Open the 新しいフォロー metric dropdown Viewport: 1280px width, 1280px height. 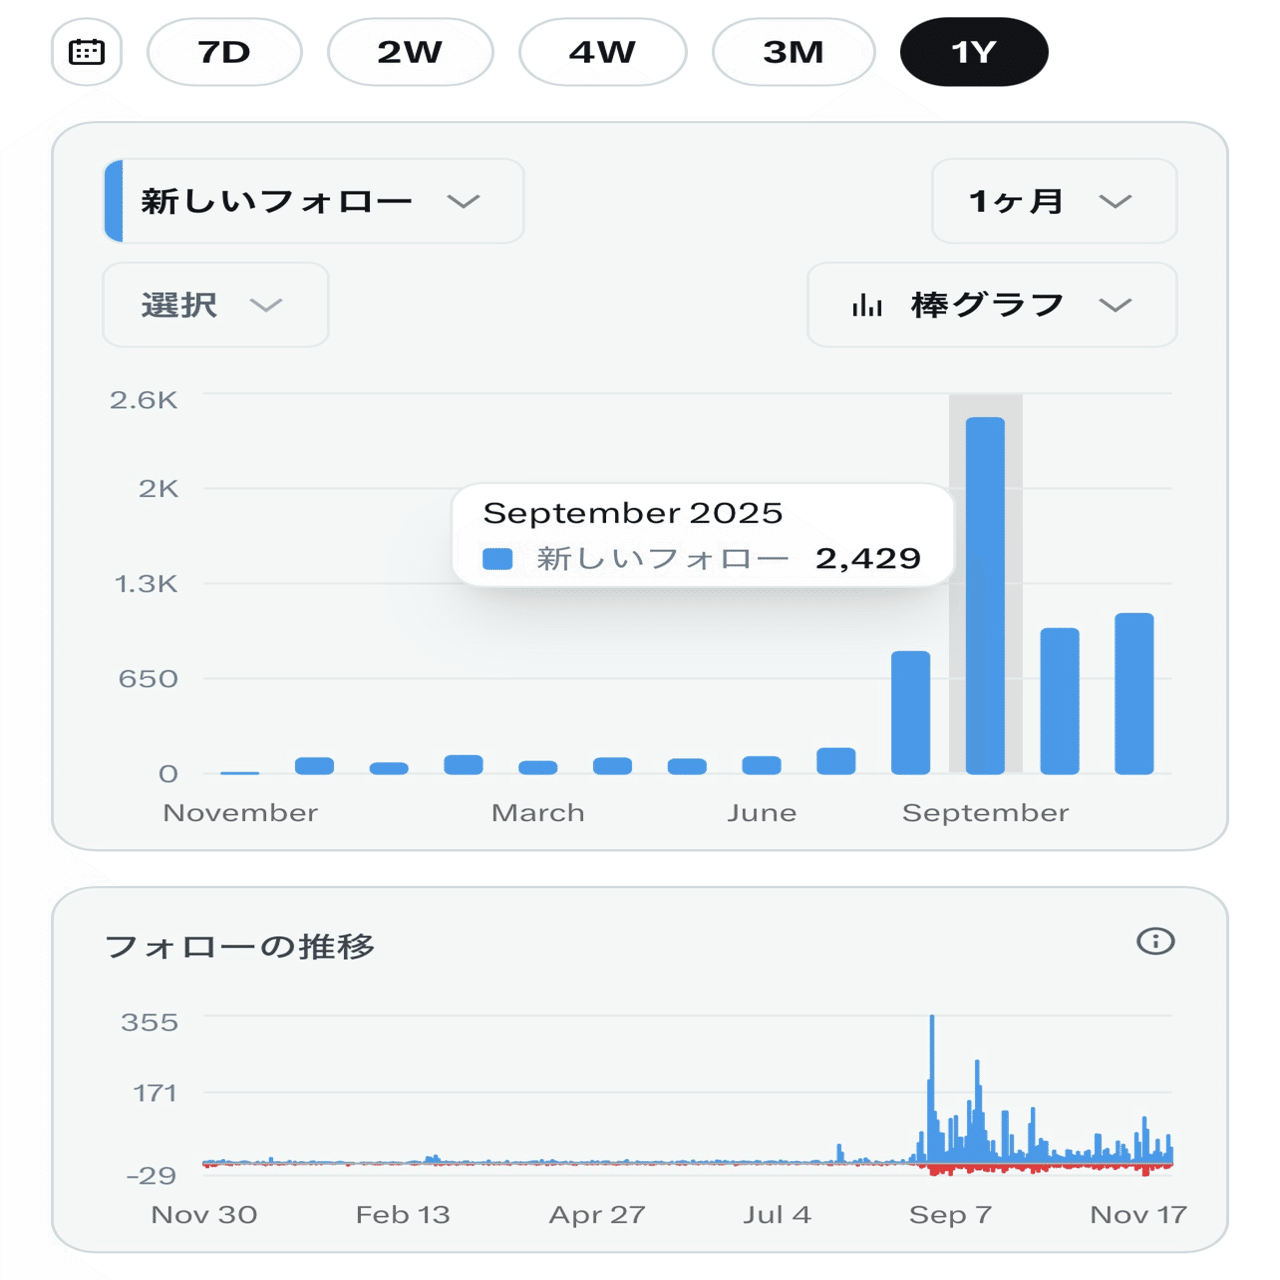click(310, 201)
